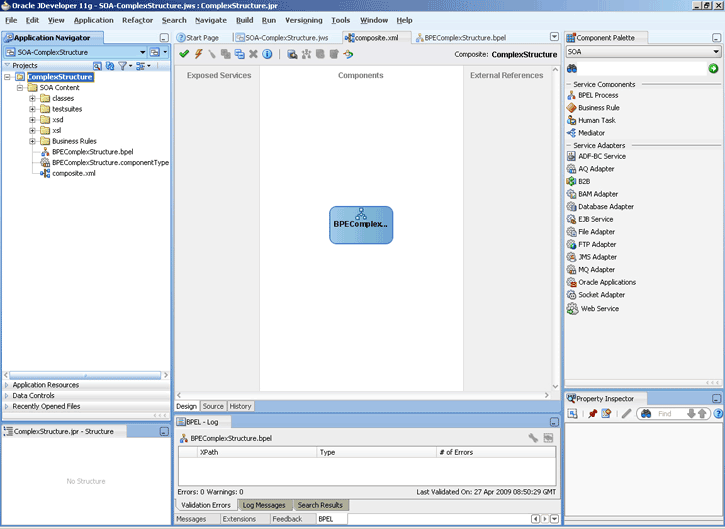
Task: Collapse the SOA Content node
Action: 20,88
